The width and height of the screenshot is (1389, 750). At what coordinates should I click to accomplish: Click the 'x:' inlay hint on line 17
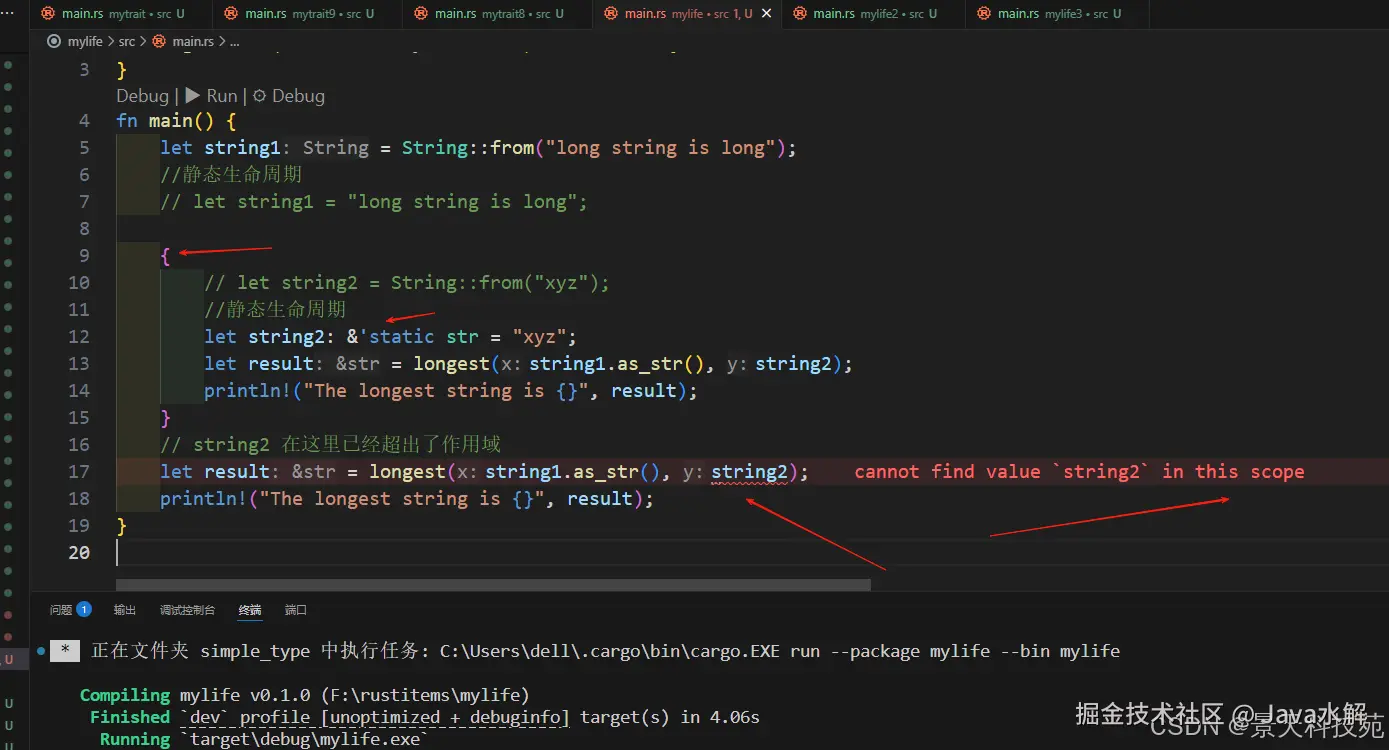468,472
